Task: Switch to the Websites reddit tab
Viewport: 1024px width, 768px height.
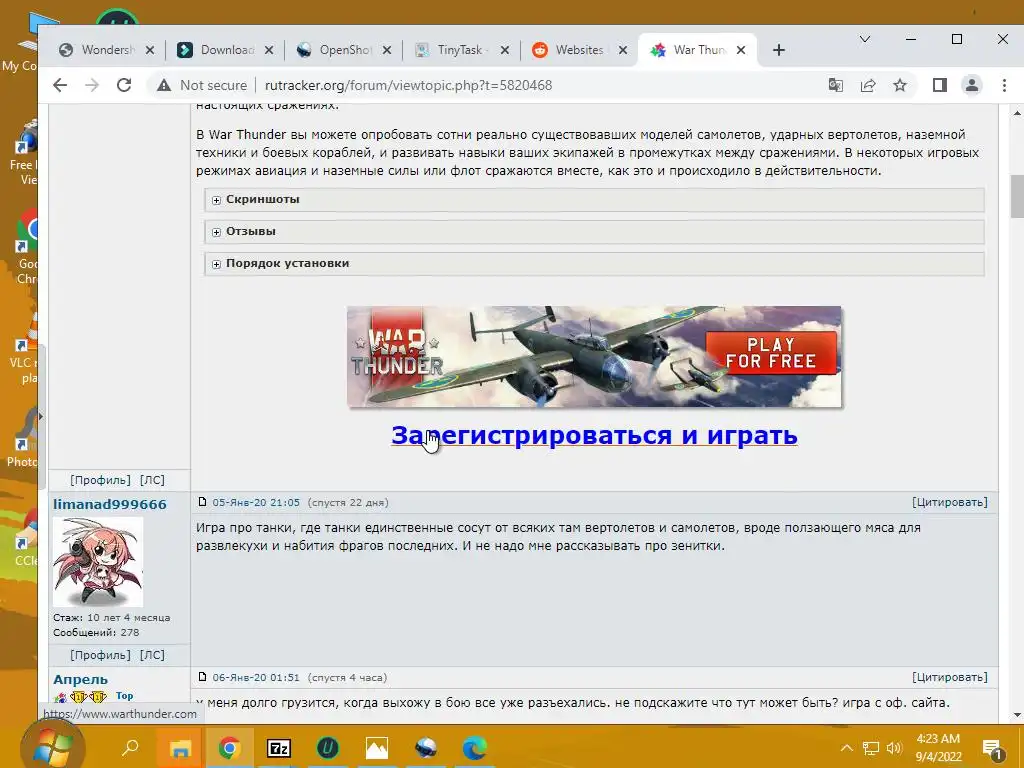Action: (573, 50)
